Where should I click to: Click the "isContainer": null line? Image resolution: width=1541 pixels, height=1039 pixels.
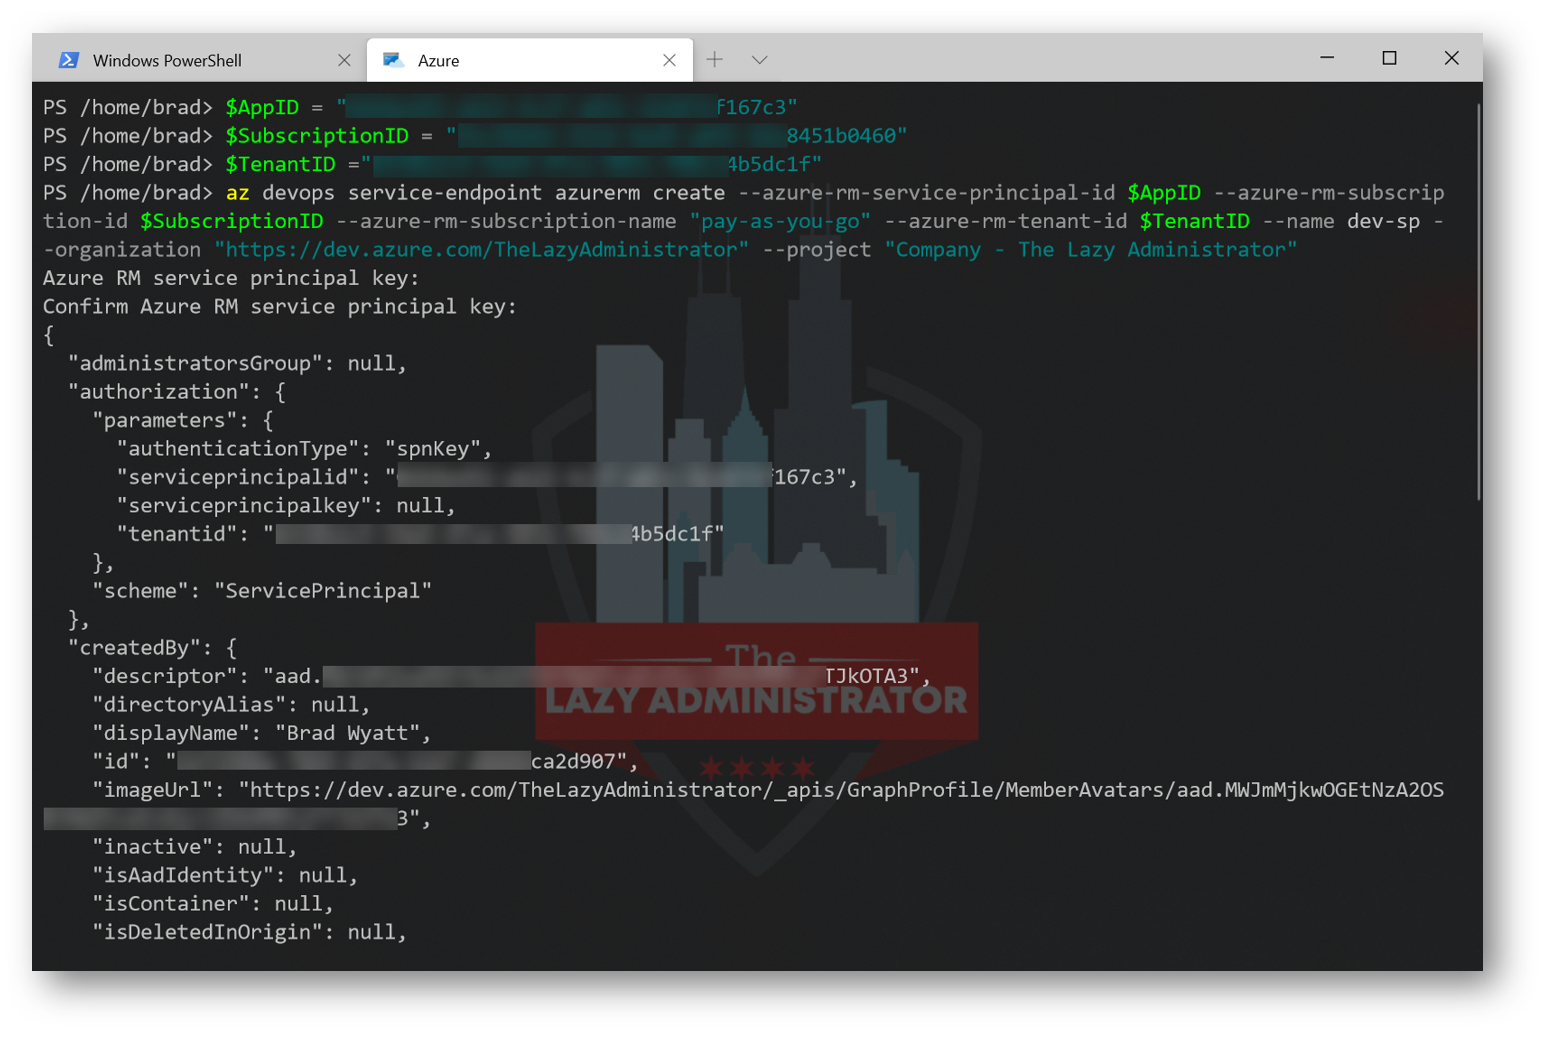(x=213, y=903)
